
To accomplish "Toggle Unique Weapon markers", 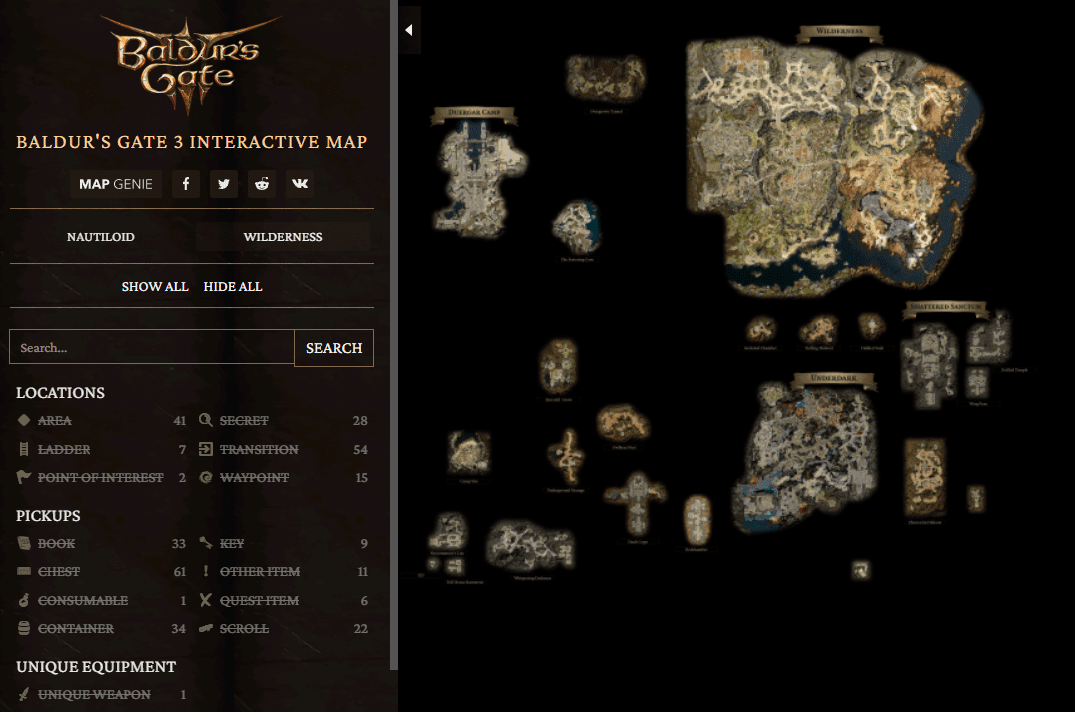I will tap(101, 694).
